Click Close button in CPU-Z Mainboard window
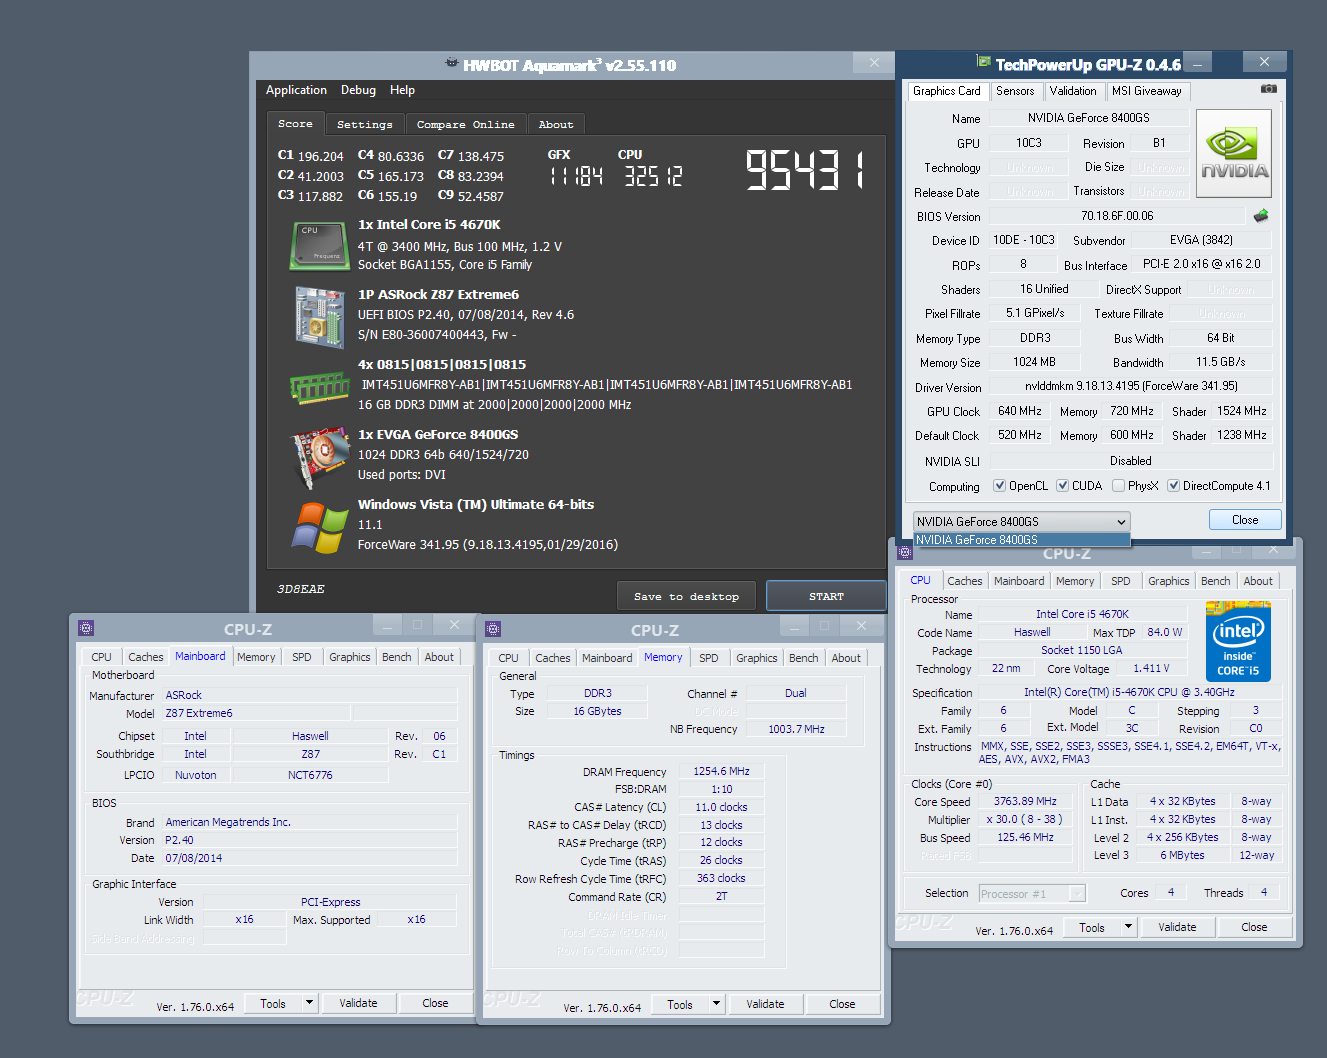 point(435,1003)
